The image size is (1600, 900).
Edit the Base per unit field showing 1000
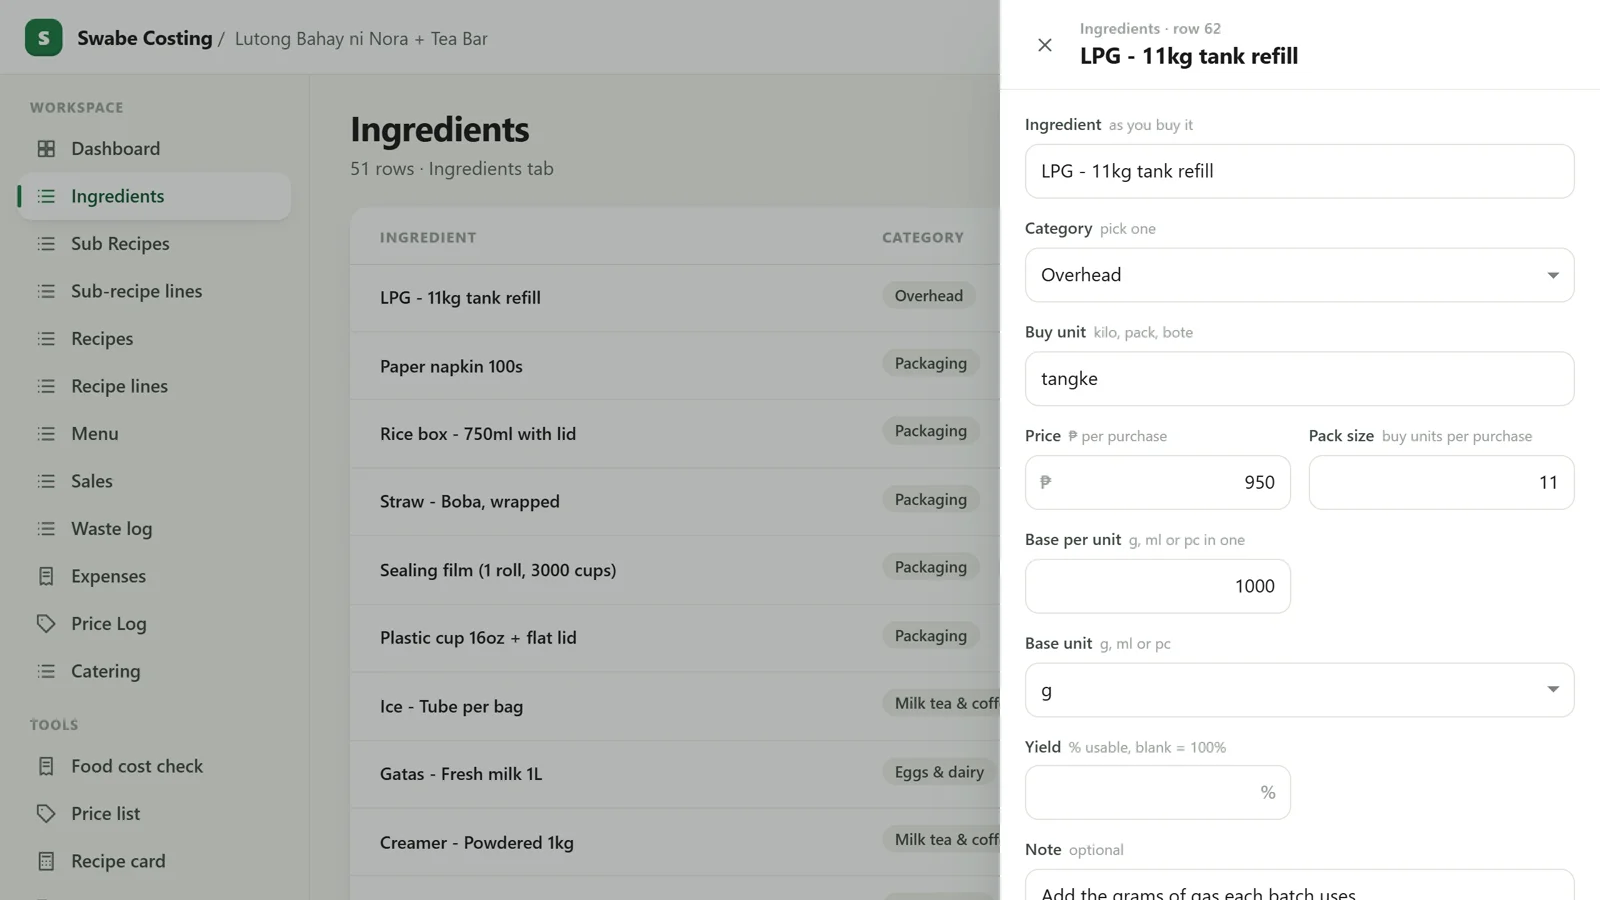pos(1157,586)
